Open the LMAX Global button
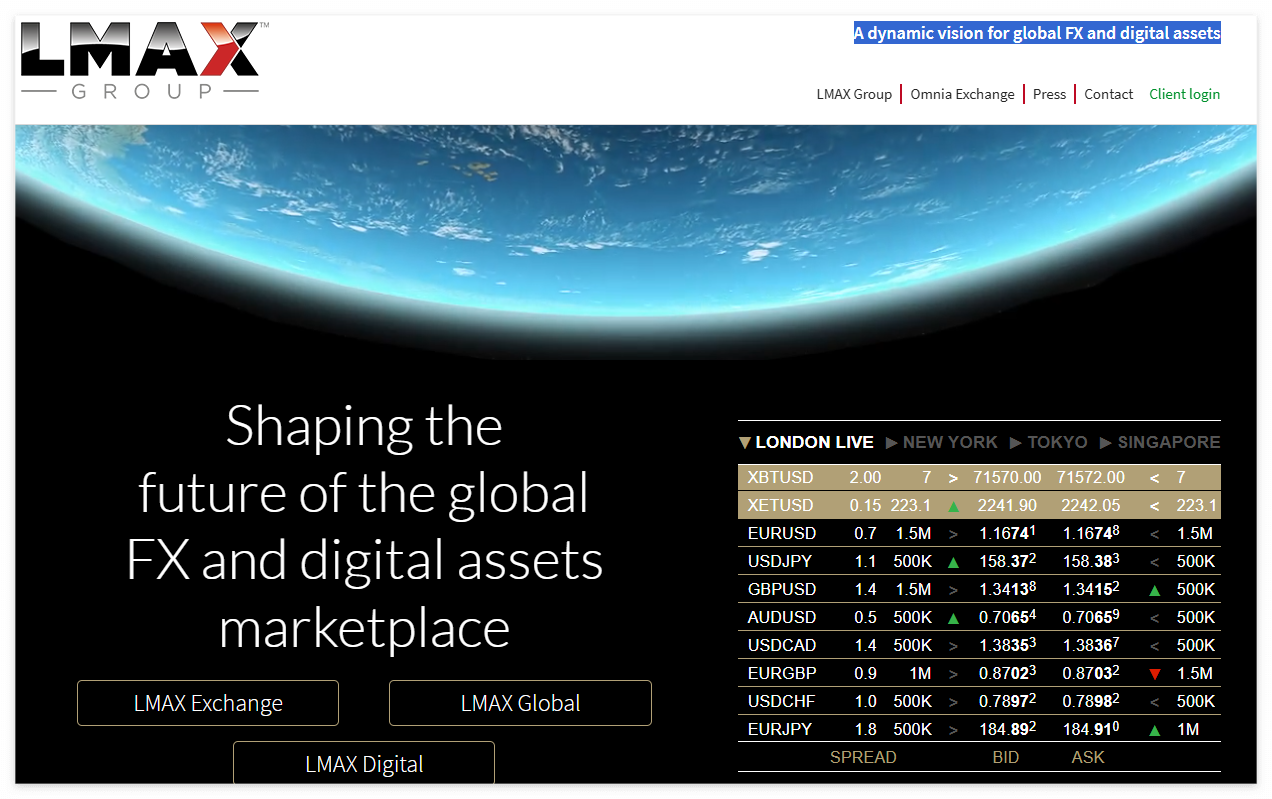The height and width of the screenshot is (799, 1272). pyautogui.click(x=520, y=703)
